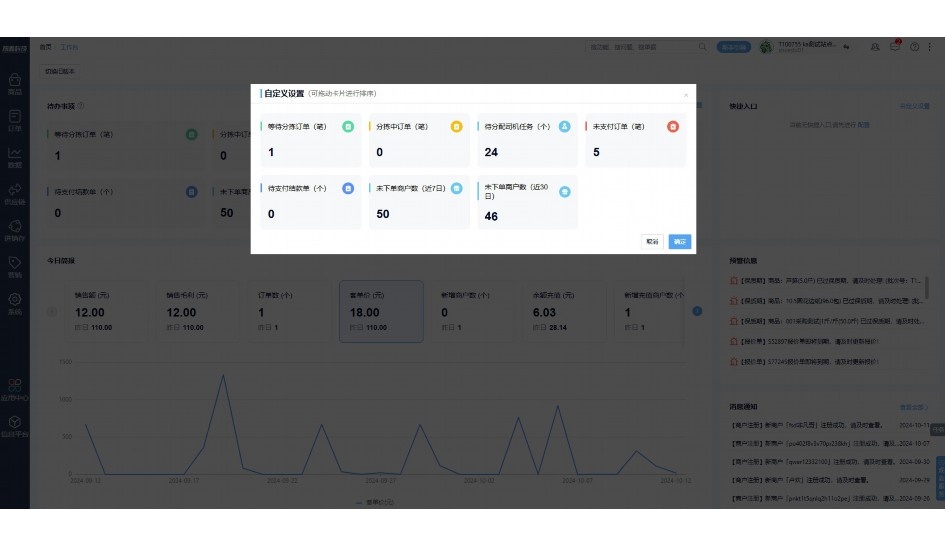Click the 未下单商户数 (近30日) card icon

pyautogui.click(x=564, y=191)
